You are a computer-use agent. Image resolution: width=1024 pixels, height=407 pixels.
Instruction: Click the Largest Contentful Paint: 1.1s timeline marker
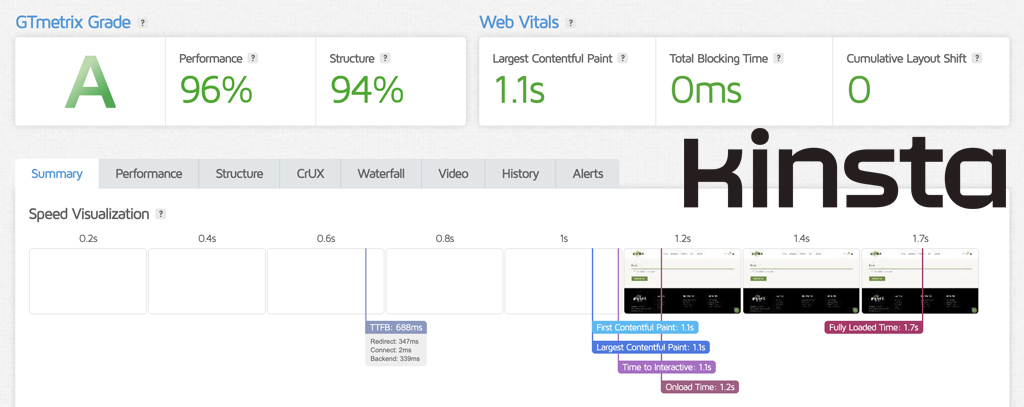[651, 348]
